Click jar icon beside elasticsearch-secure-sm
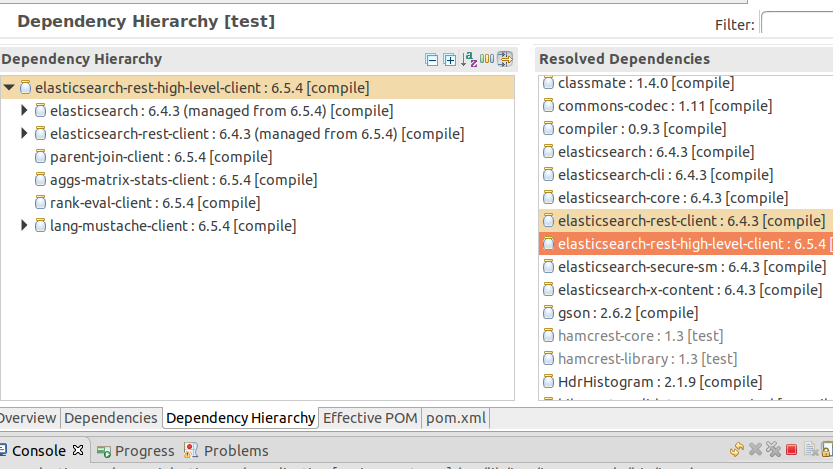Screen dimensions: 833x469 click(549, 267)
